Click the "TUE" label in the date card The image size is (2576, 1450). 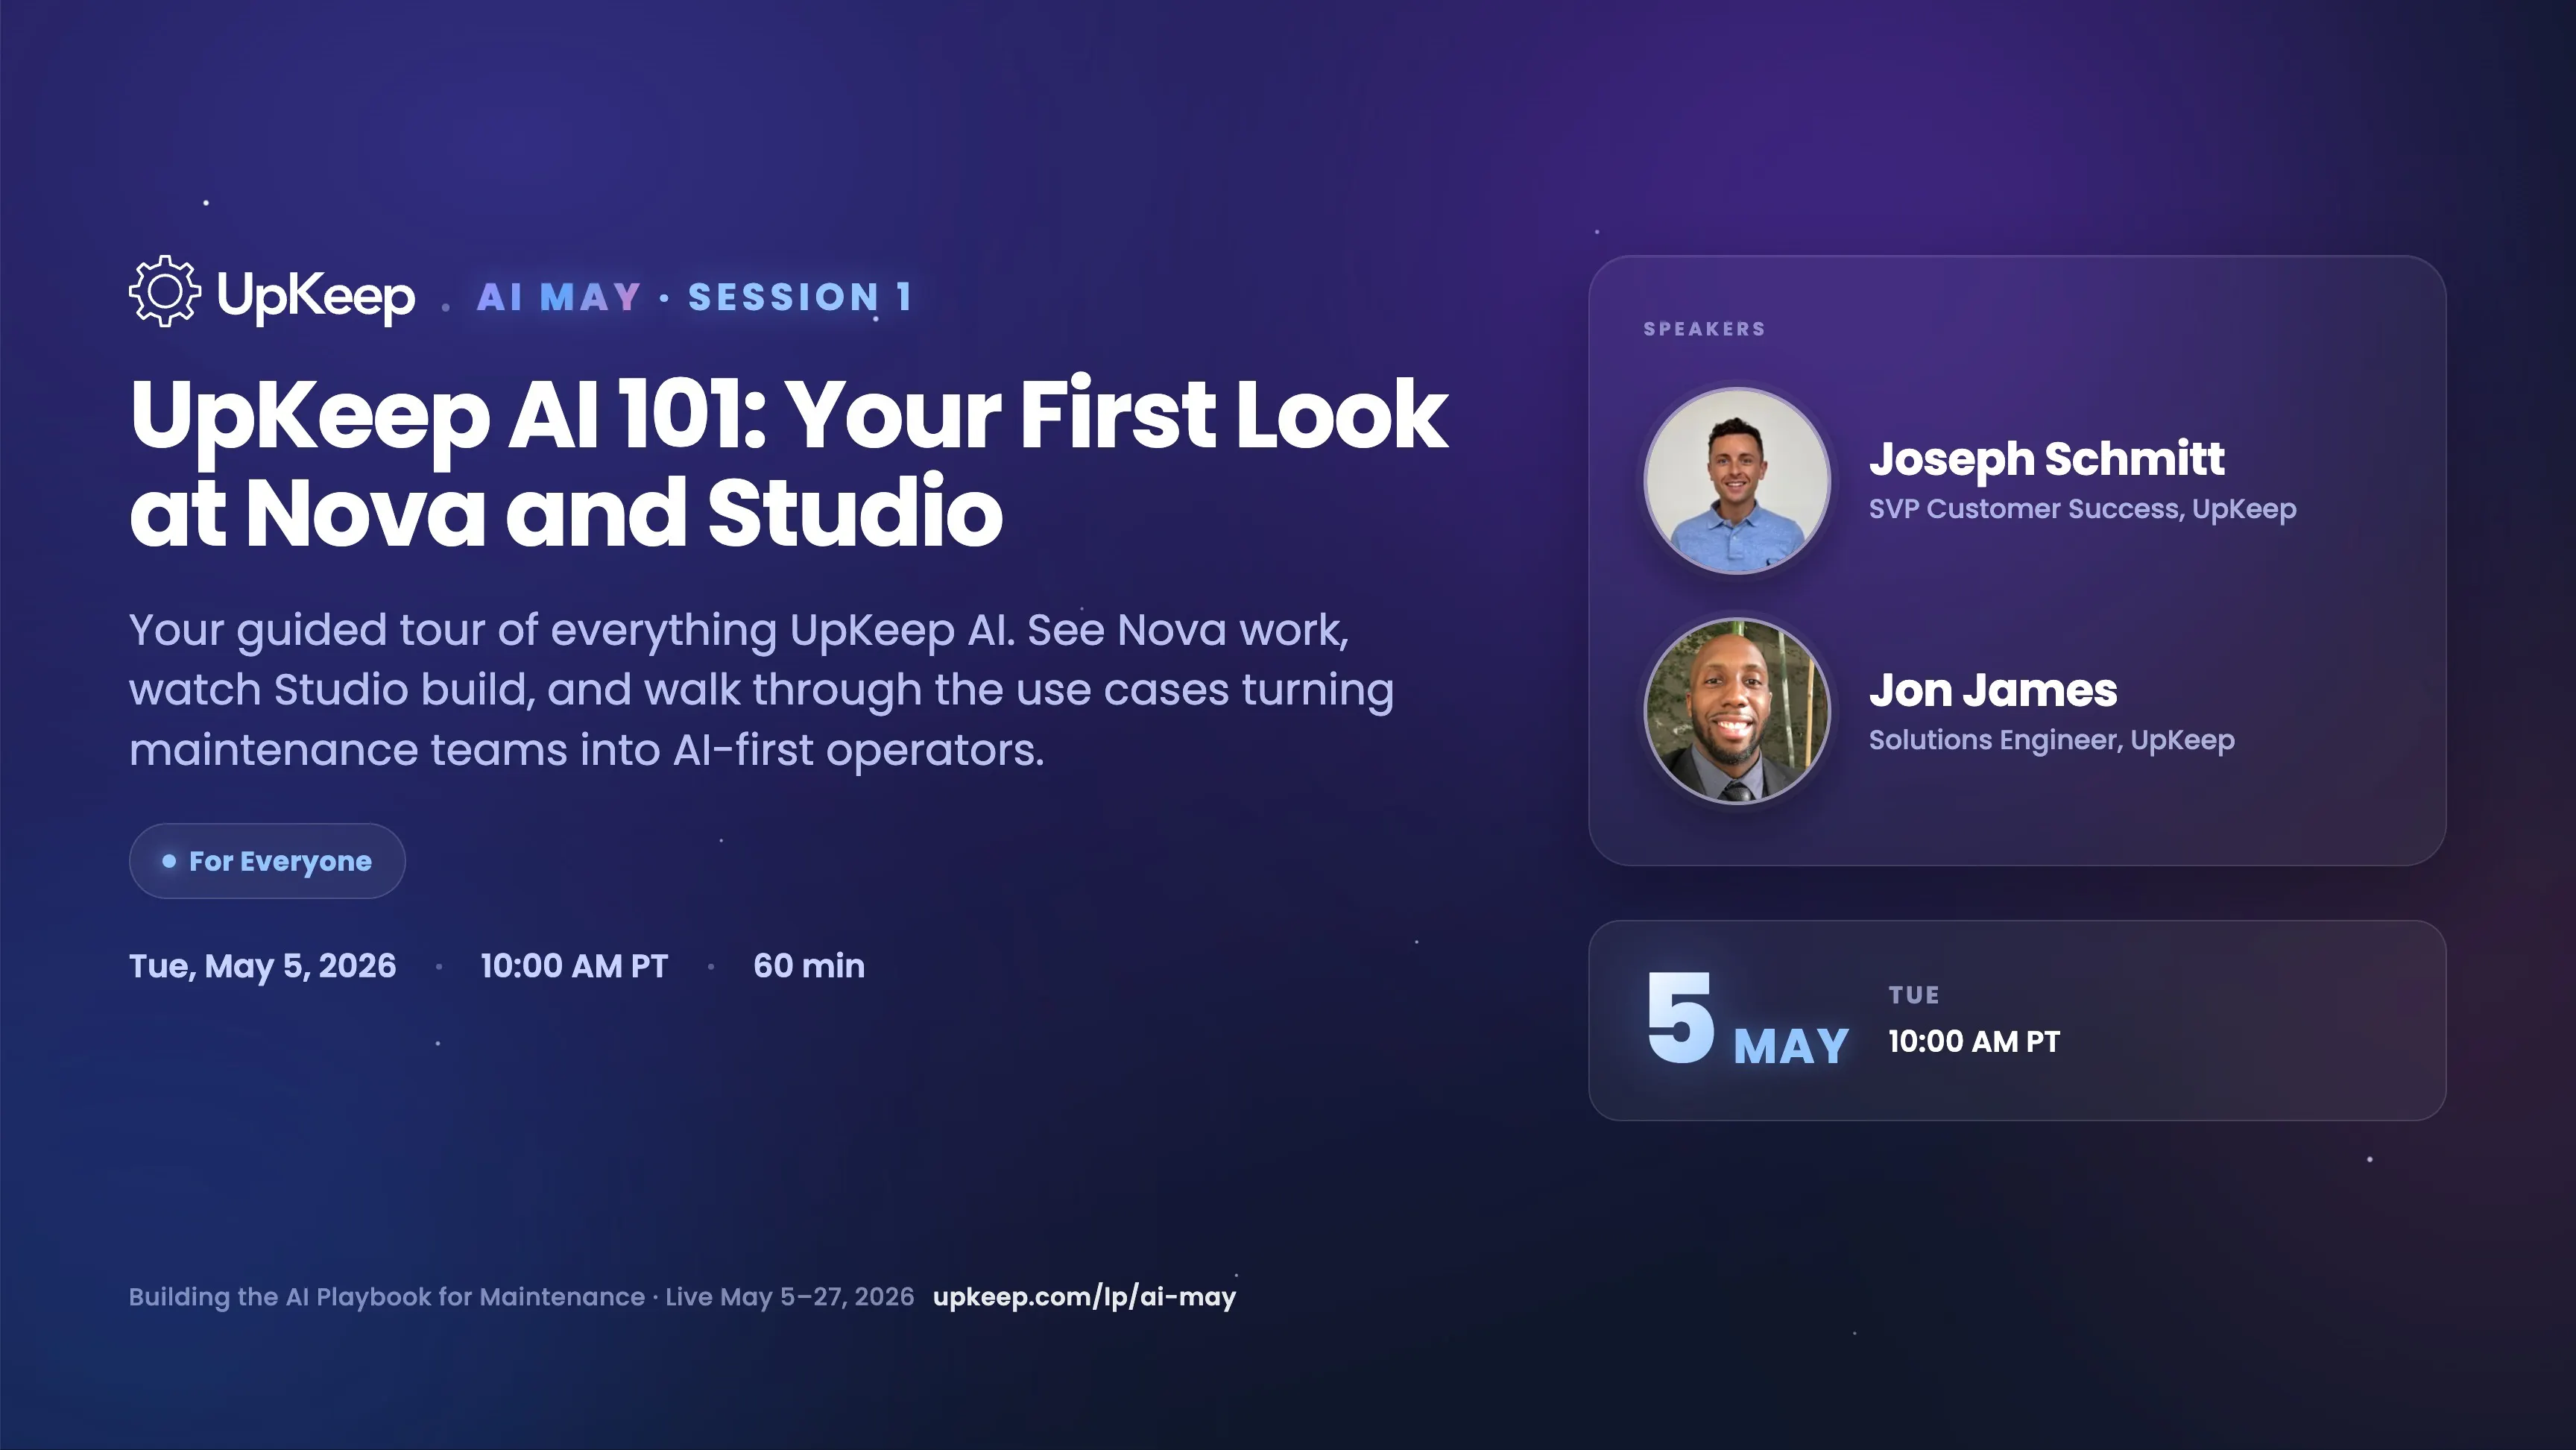pos(1914,995)
